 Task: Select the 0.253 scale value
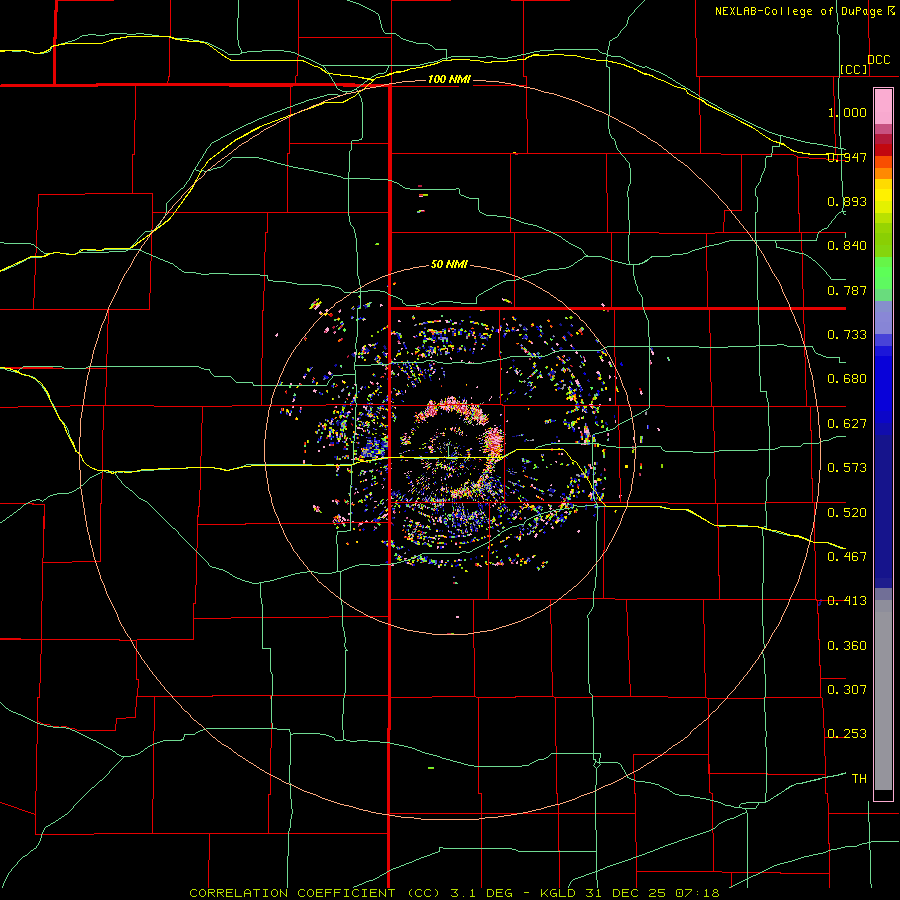coord(847,734)
